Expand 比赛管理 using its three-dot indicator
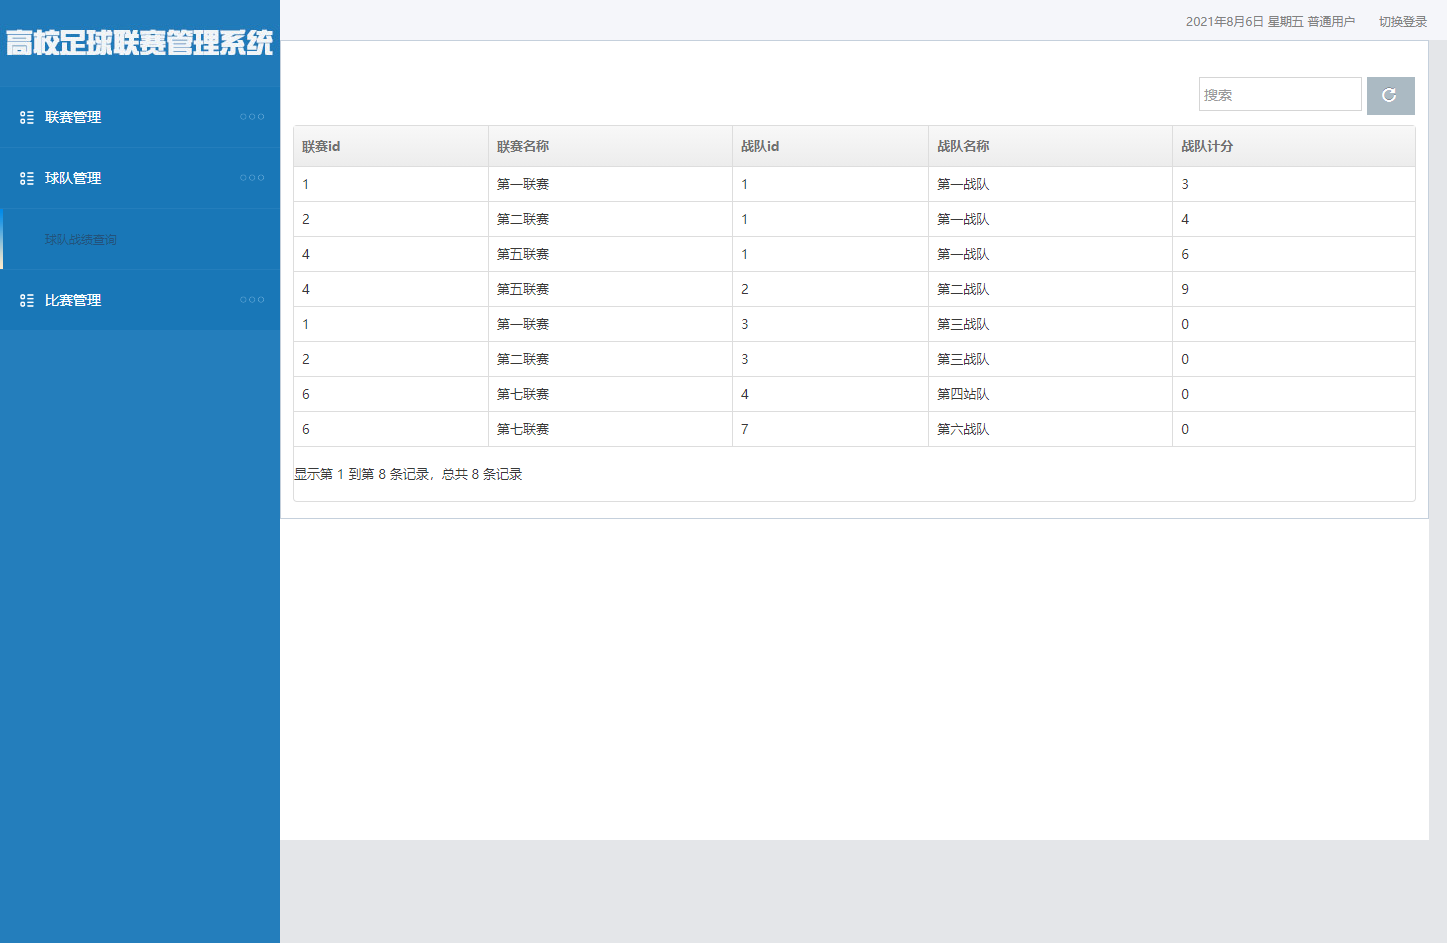Image resolution: width=1447 pixels, height=943 pixels. [x=252, y=300]
